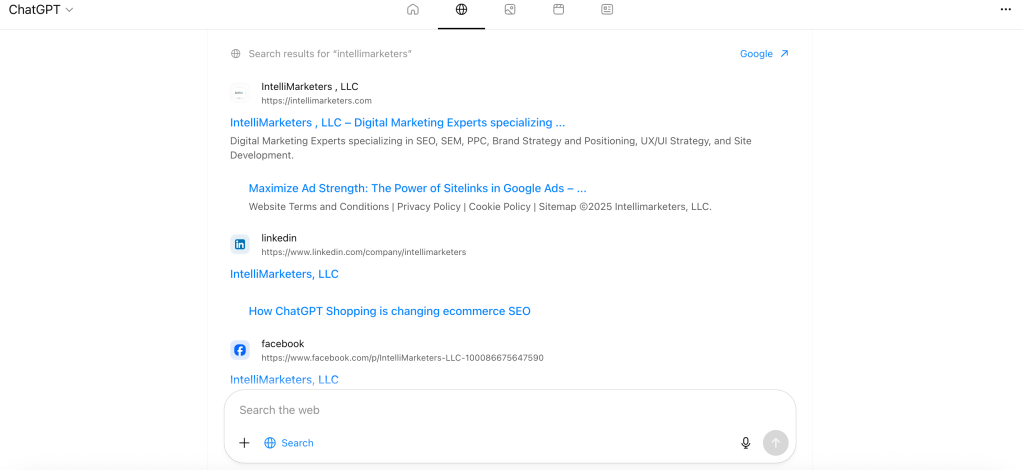Open search results in Google

coord(764,54)
